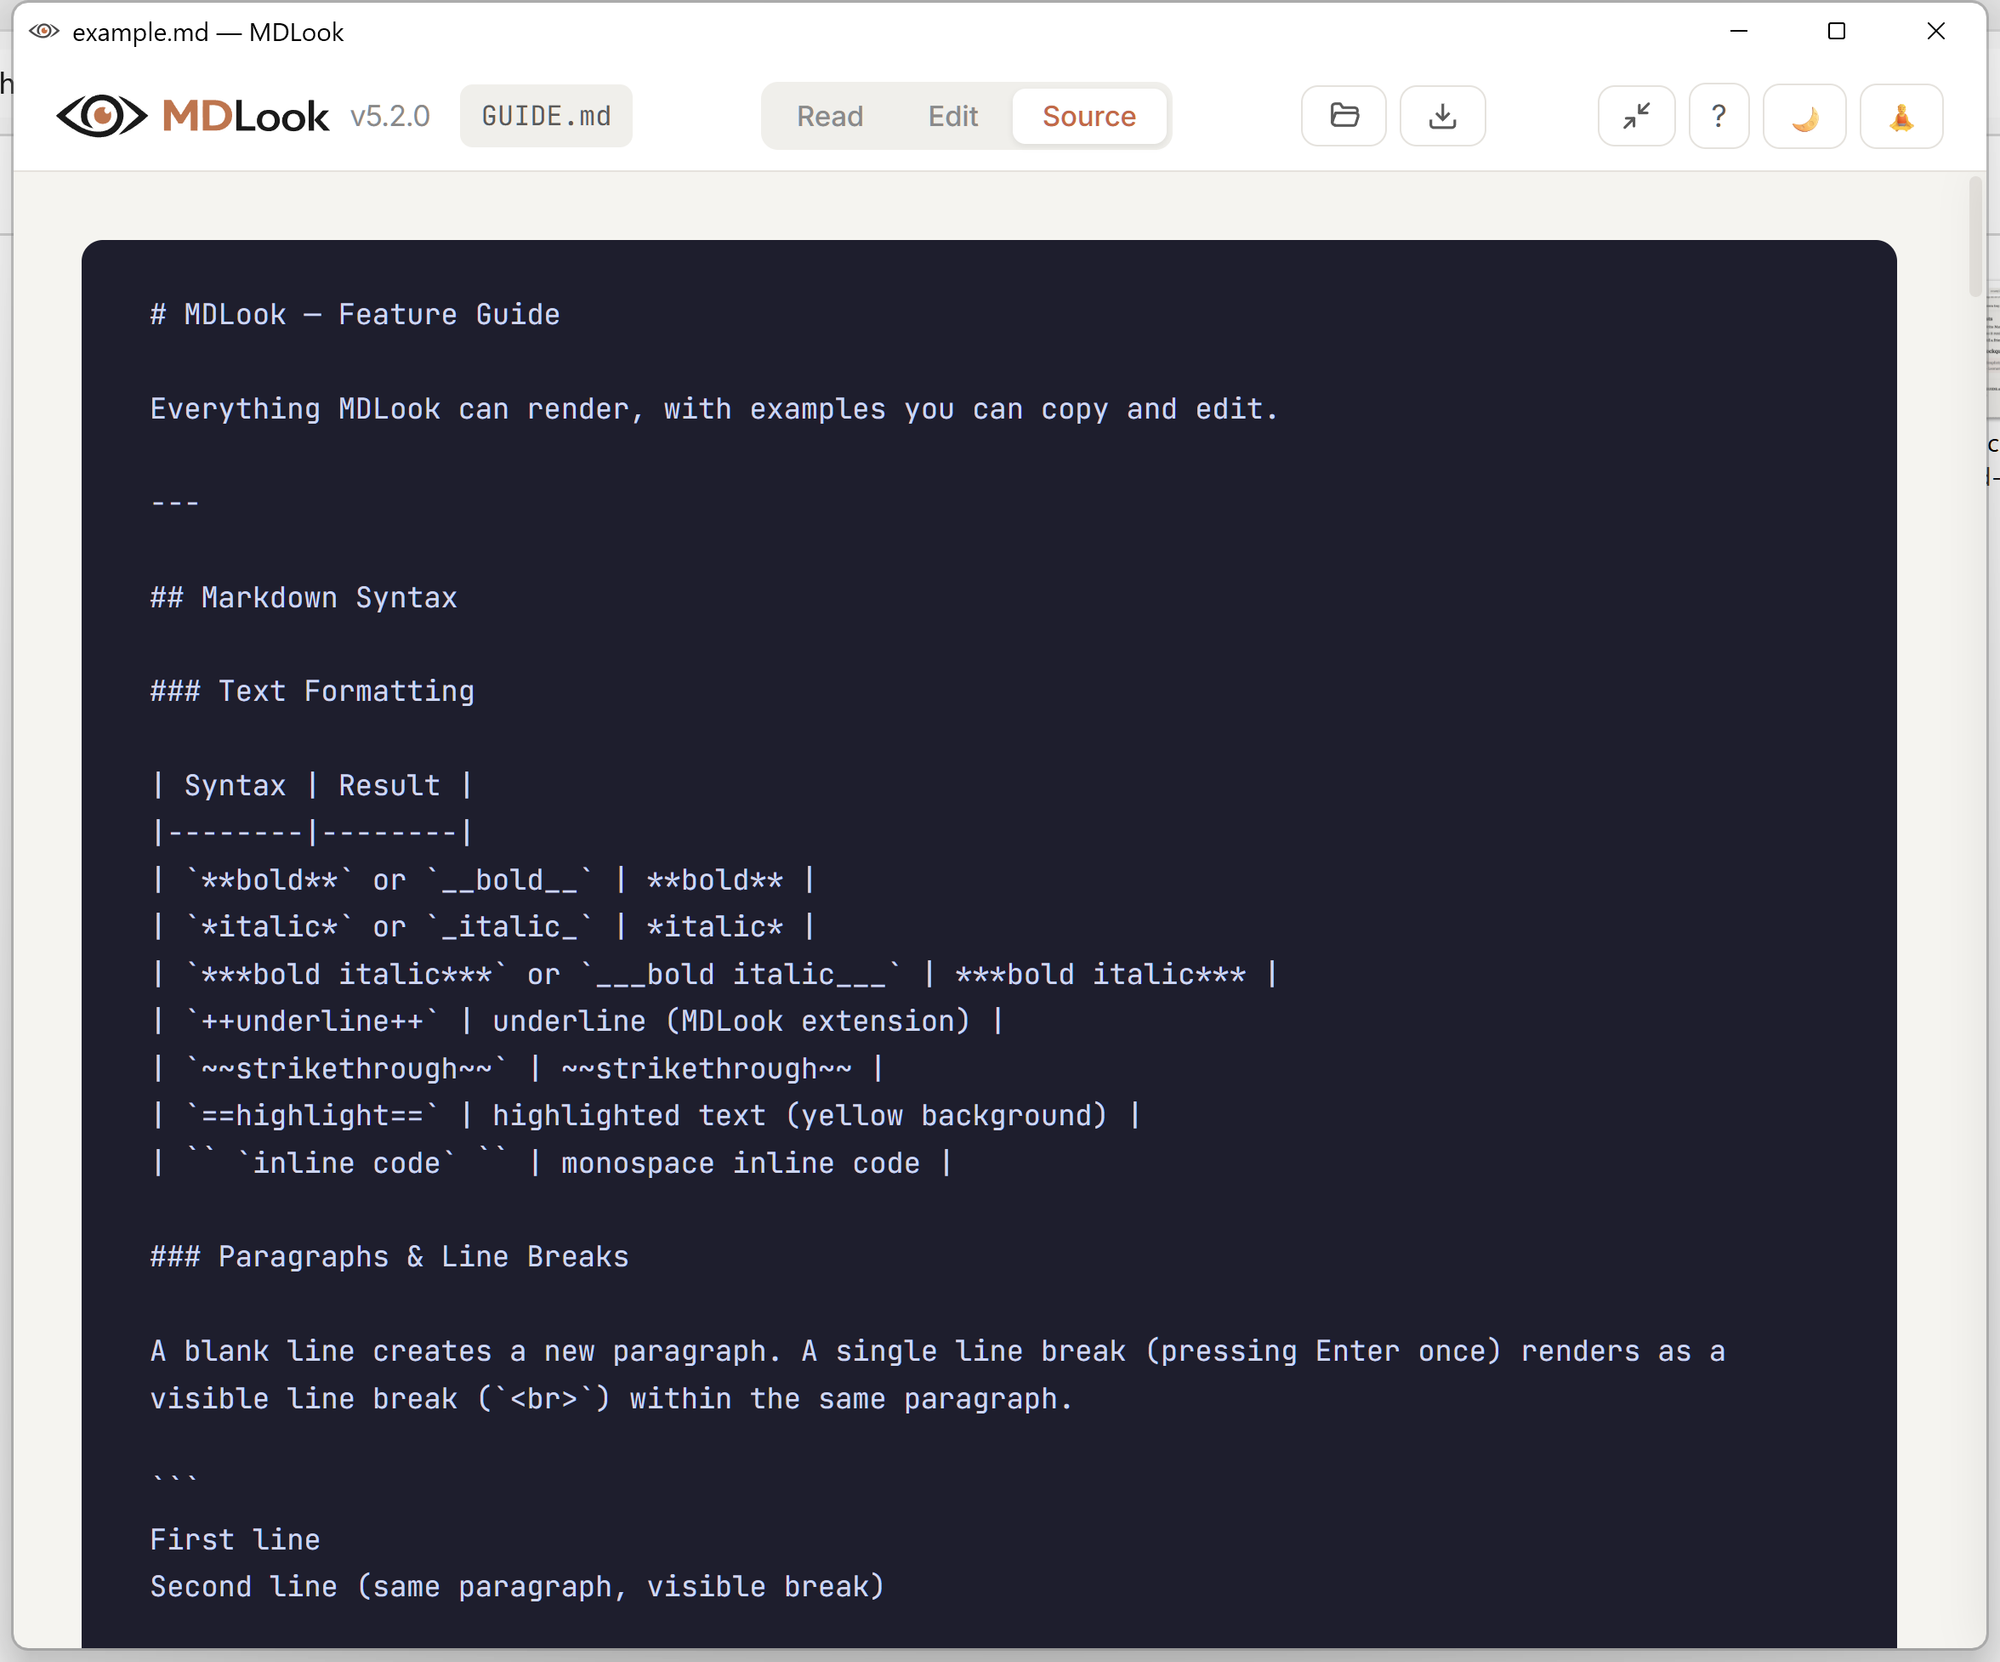Click the '++underline++' table row
This screenshot has height=1662, width=2000.
[x=577, y=1021]
